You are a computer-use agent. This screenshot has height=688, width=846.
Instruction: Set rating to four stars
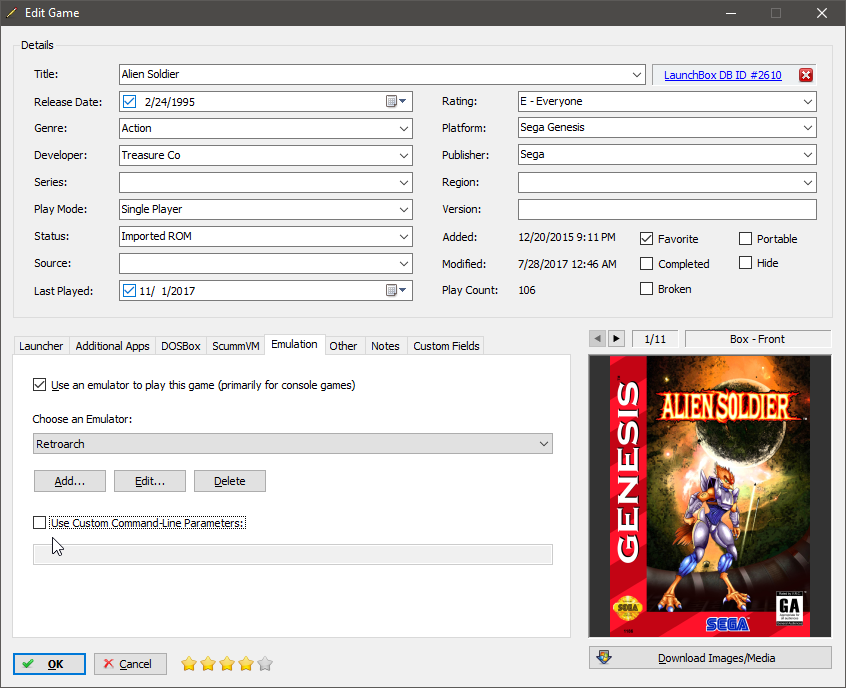pyautogui.click(x=246, y=664)
